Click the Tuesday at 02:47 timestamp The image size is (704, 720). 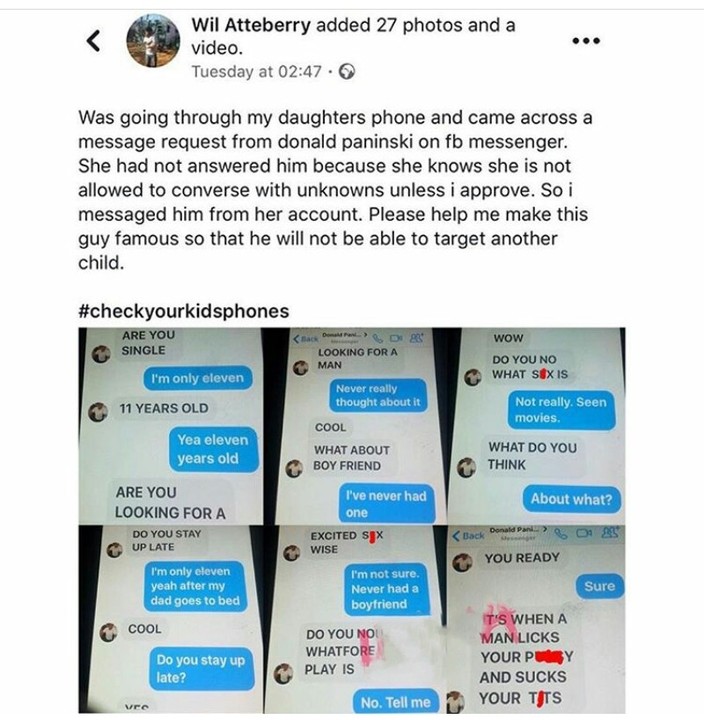point(256,72)
